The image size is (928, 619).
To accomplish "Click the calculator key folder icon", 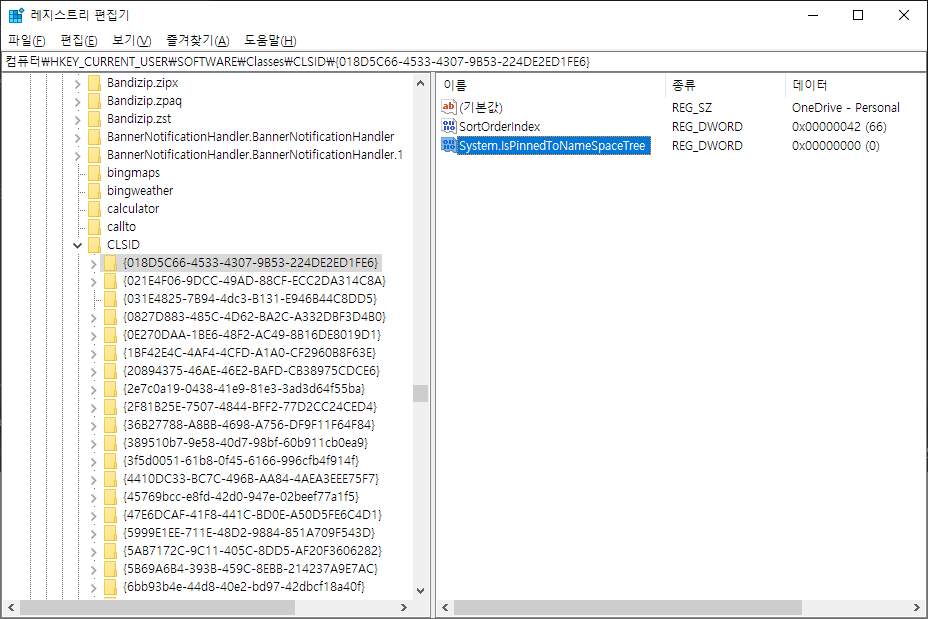I will pyautogui.click(x=94, y=209).
